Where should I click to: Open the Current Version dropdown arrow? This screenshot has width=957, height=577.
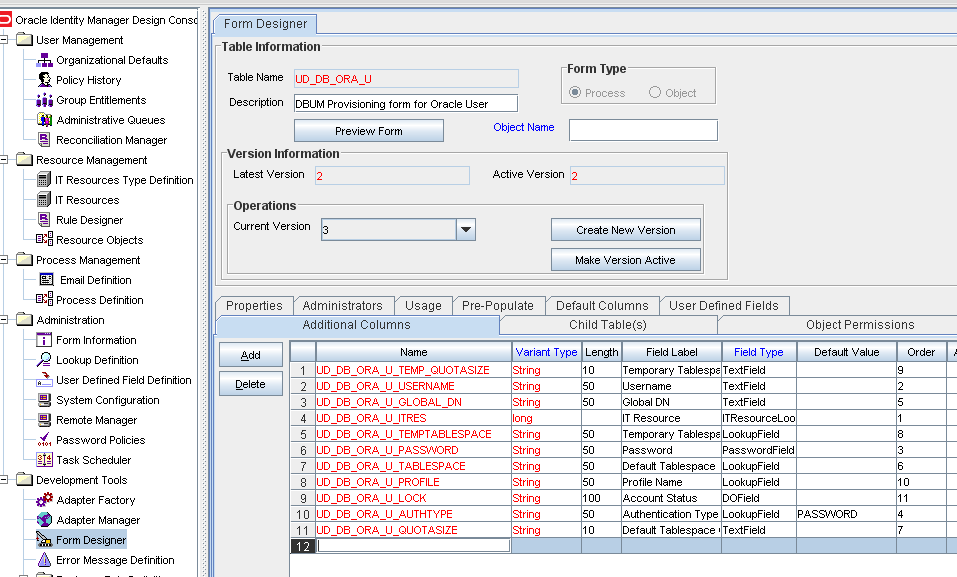(466, 230)
